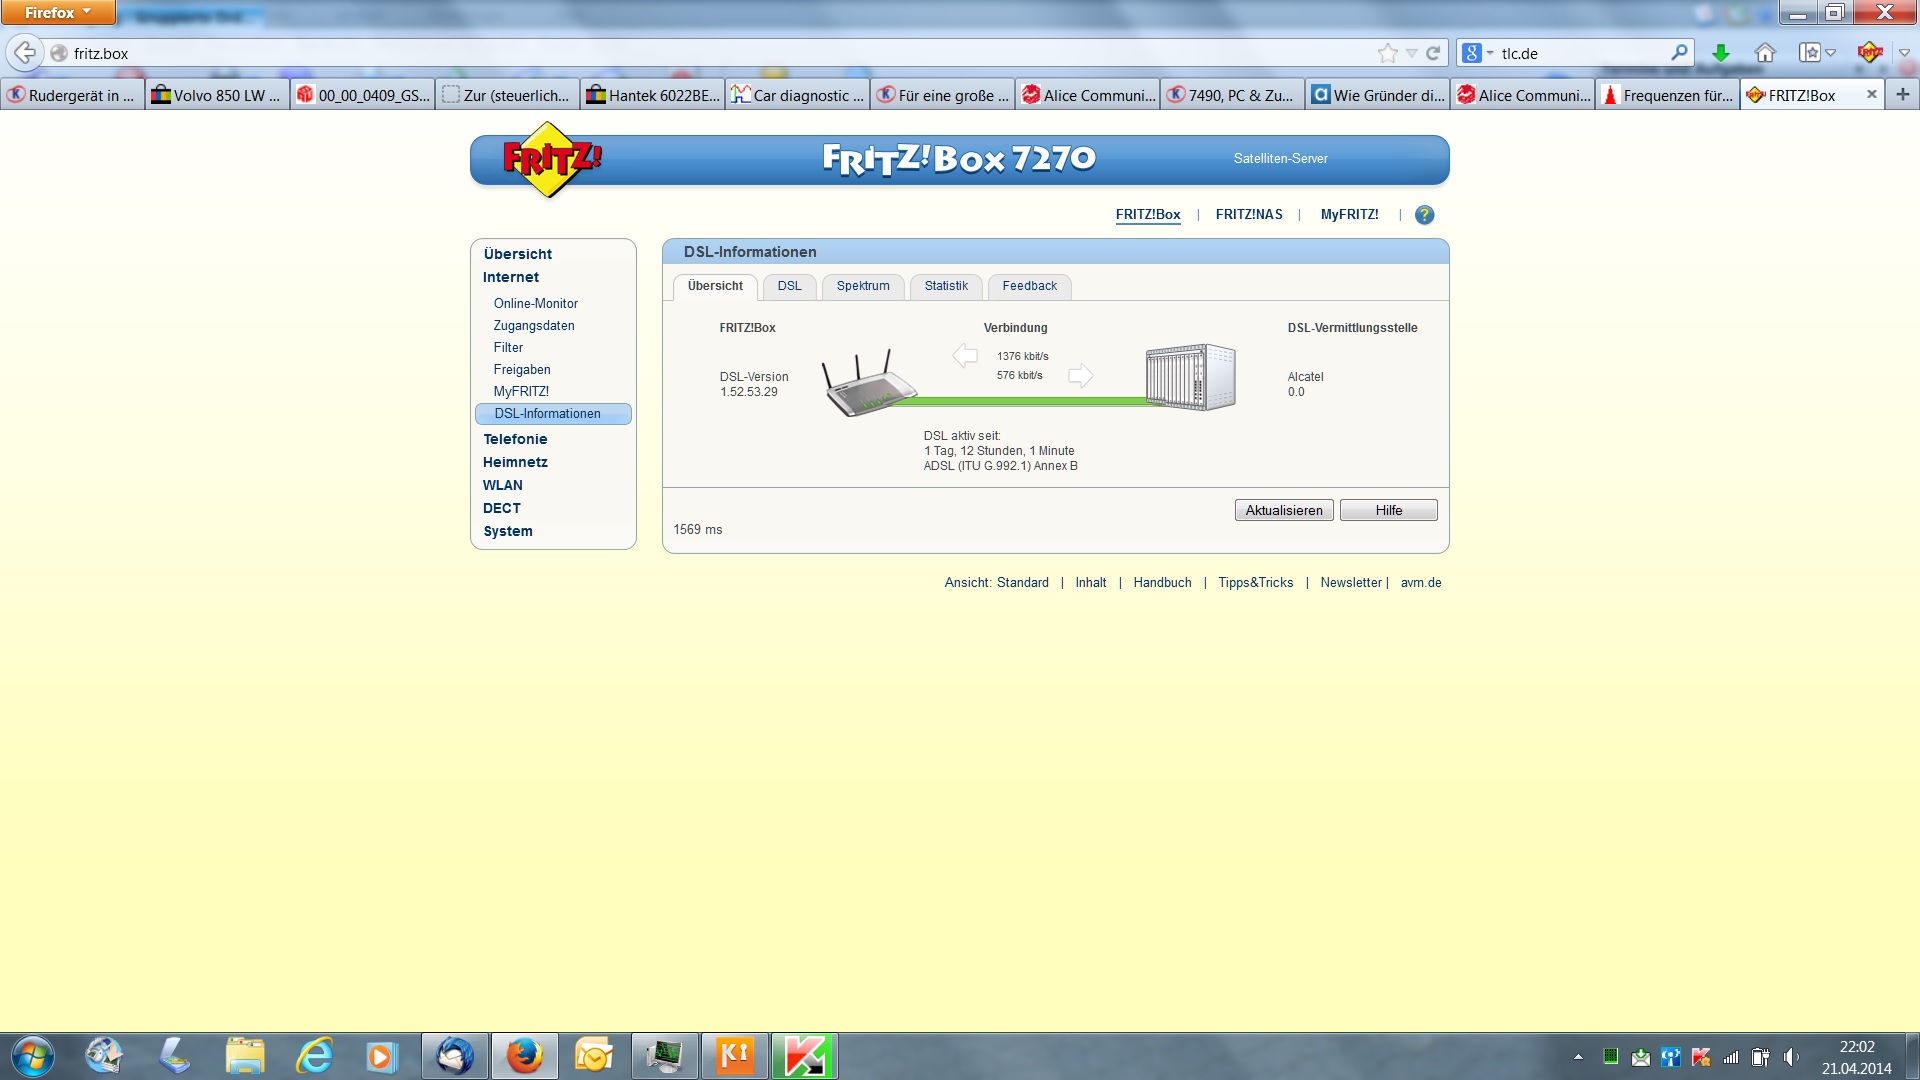Click the back navigation arrow
Image resolution: width=1920 pixels, height=1080 pixels.
coord(24,53)
